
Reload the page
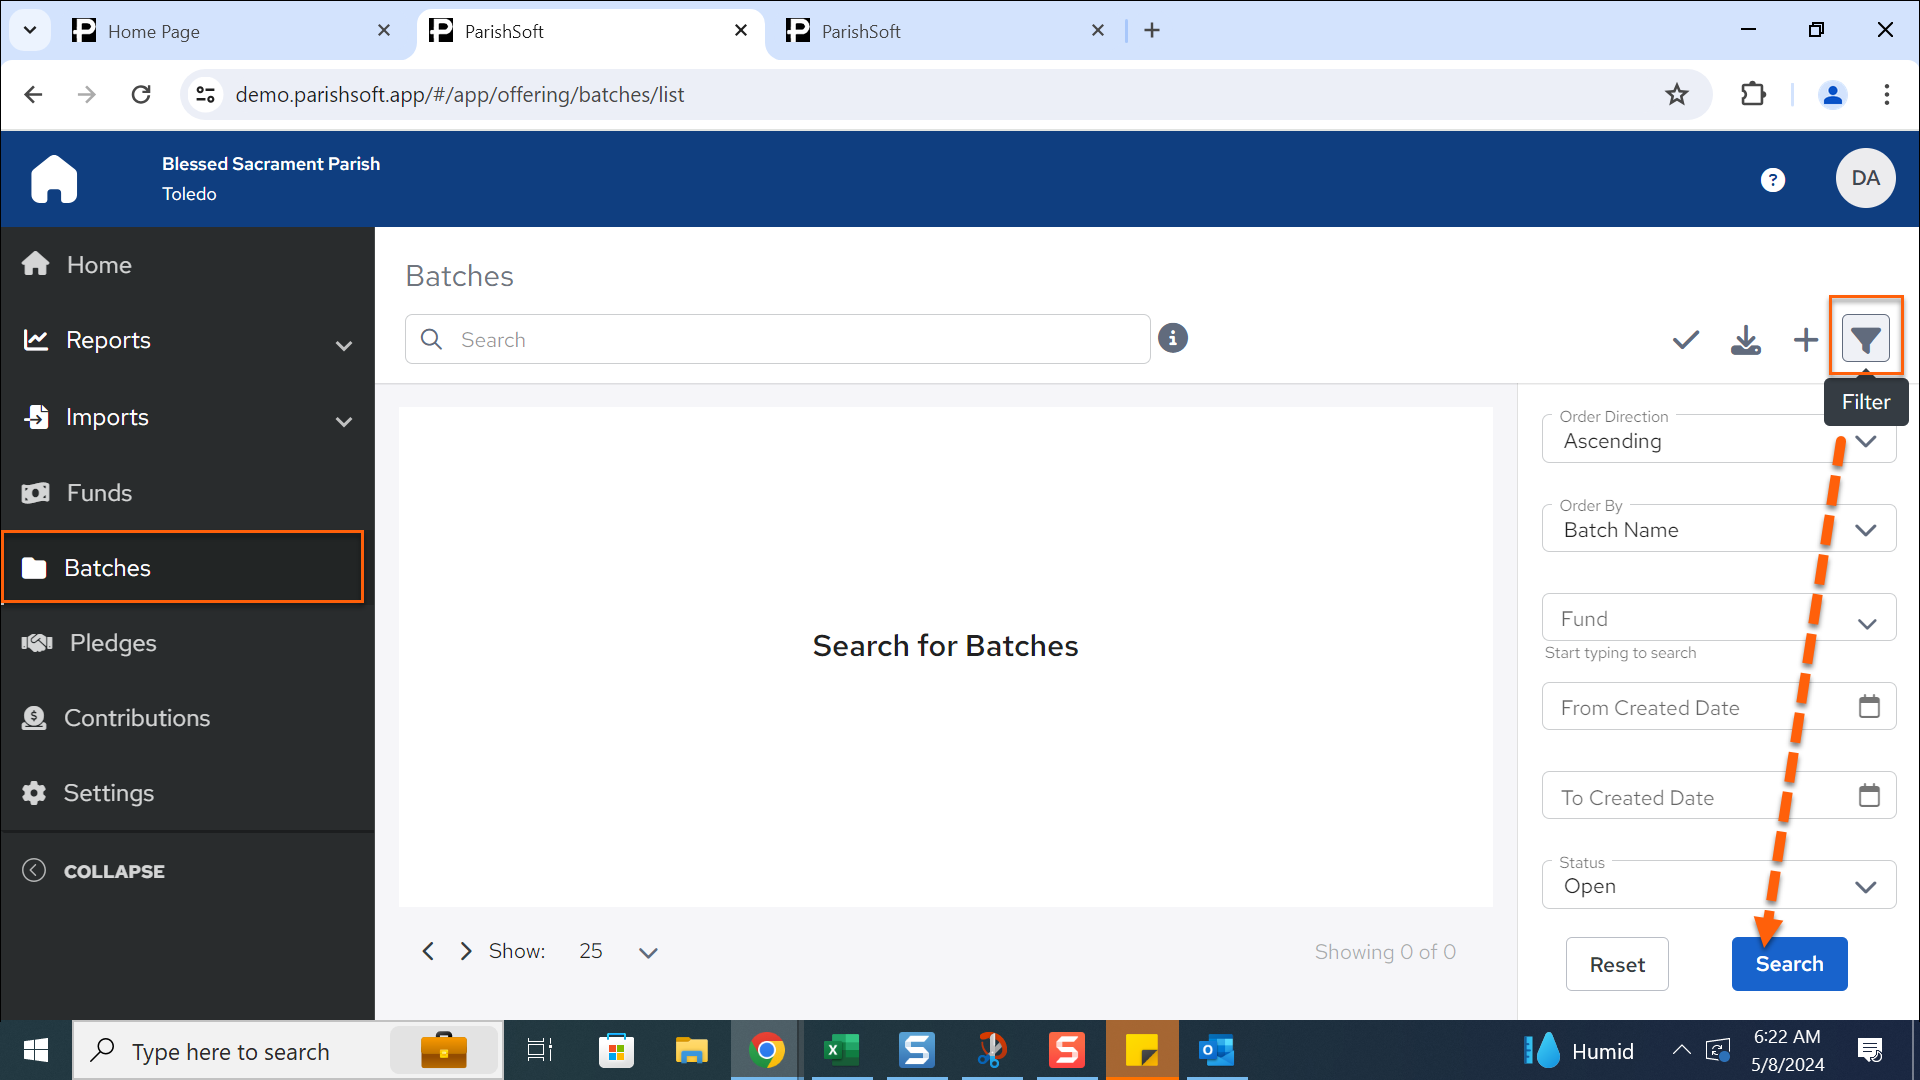click(141, 94)
